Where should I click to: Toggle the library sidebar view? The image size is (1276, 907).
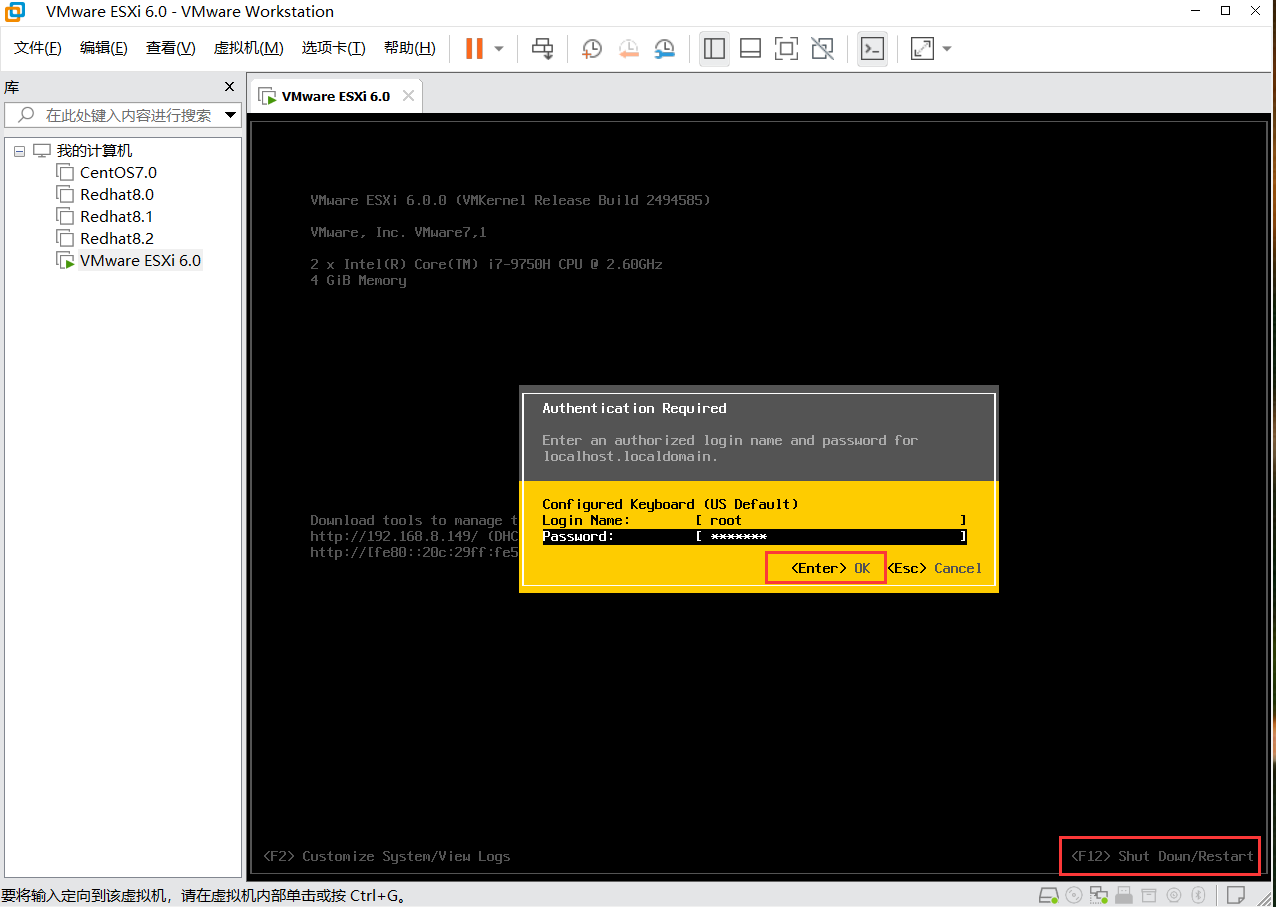click(x=714, y=48)
